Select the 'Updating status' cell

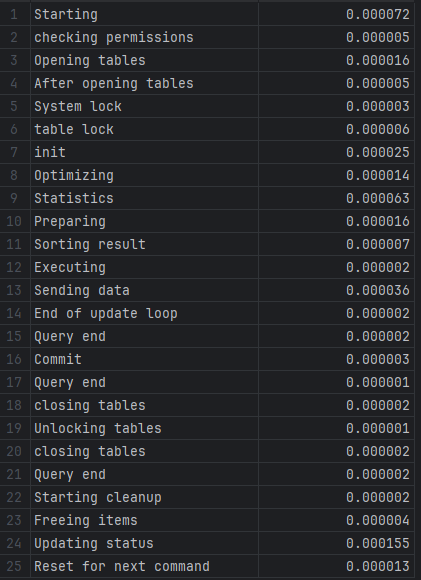tap(144, 543)
